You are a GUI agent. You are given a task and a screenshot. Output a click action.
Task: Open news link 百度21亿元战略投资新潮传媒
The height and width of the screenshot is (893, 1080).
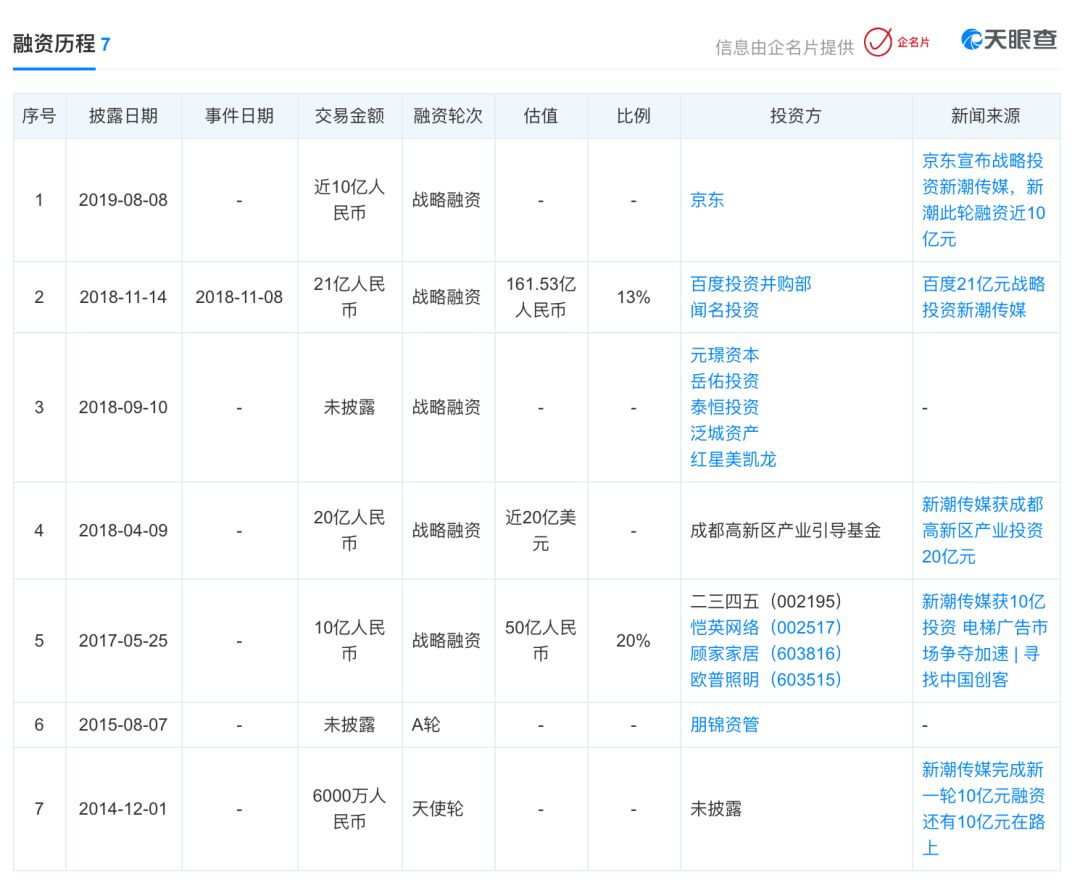pyautogui.click(x=984, y=297)
